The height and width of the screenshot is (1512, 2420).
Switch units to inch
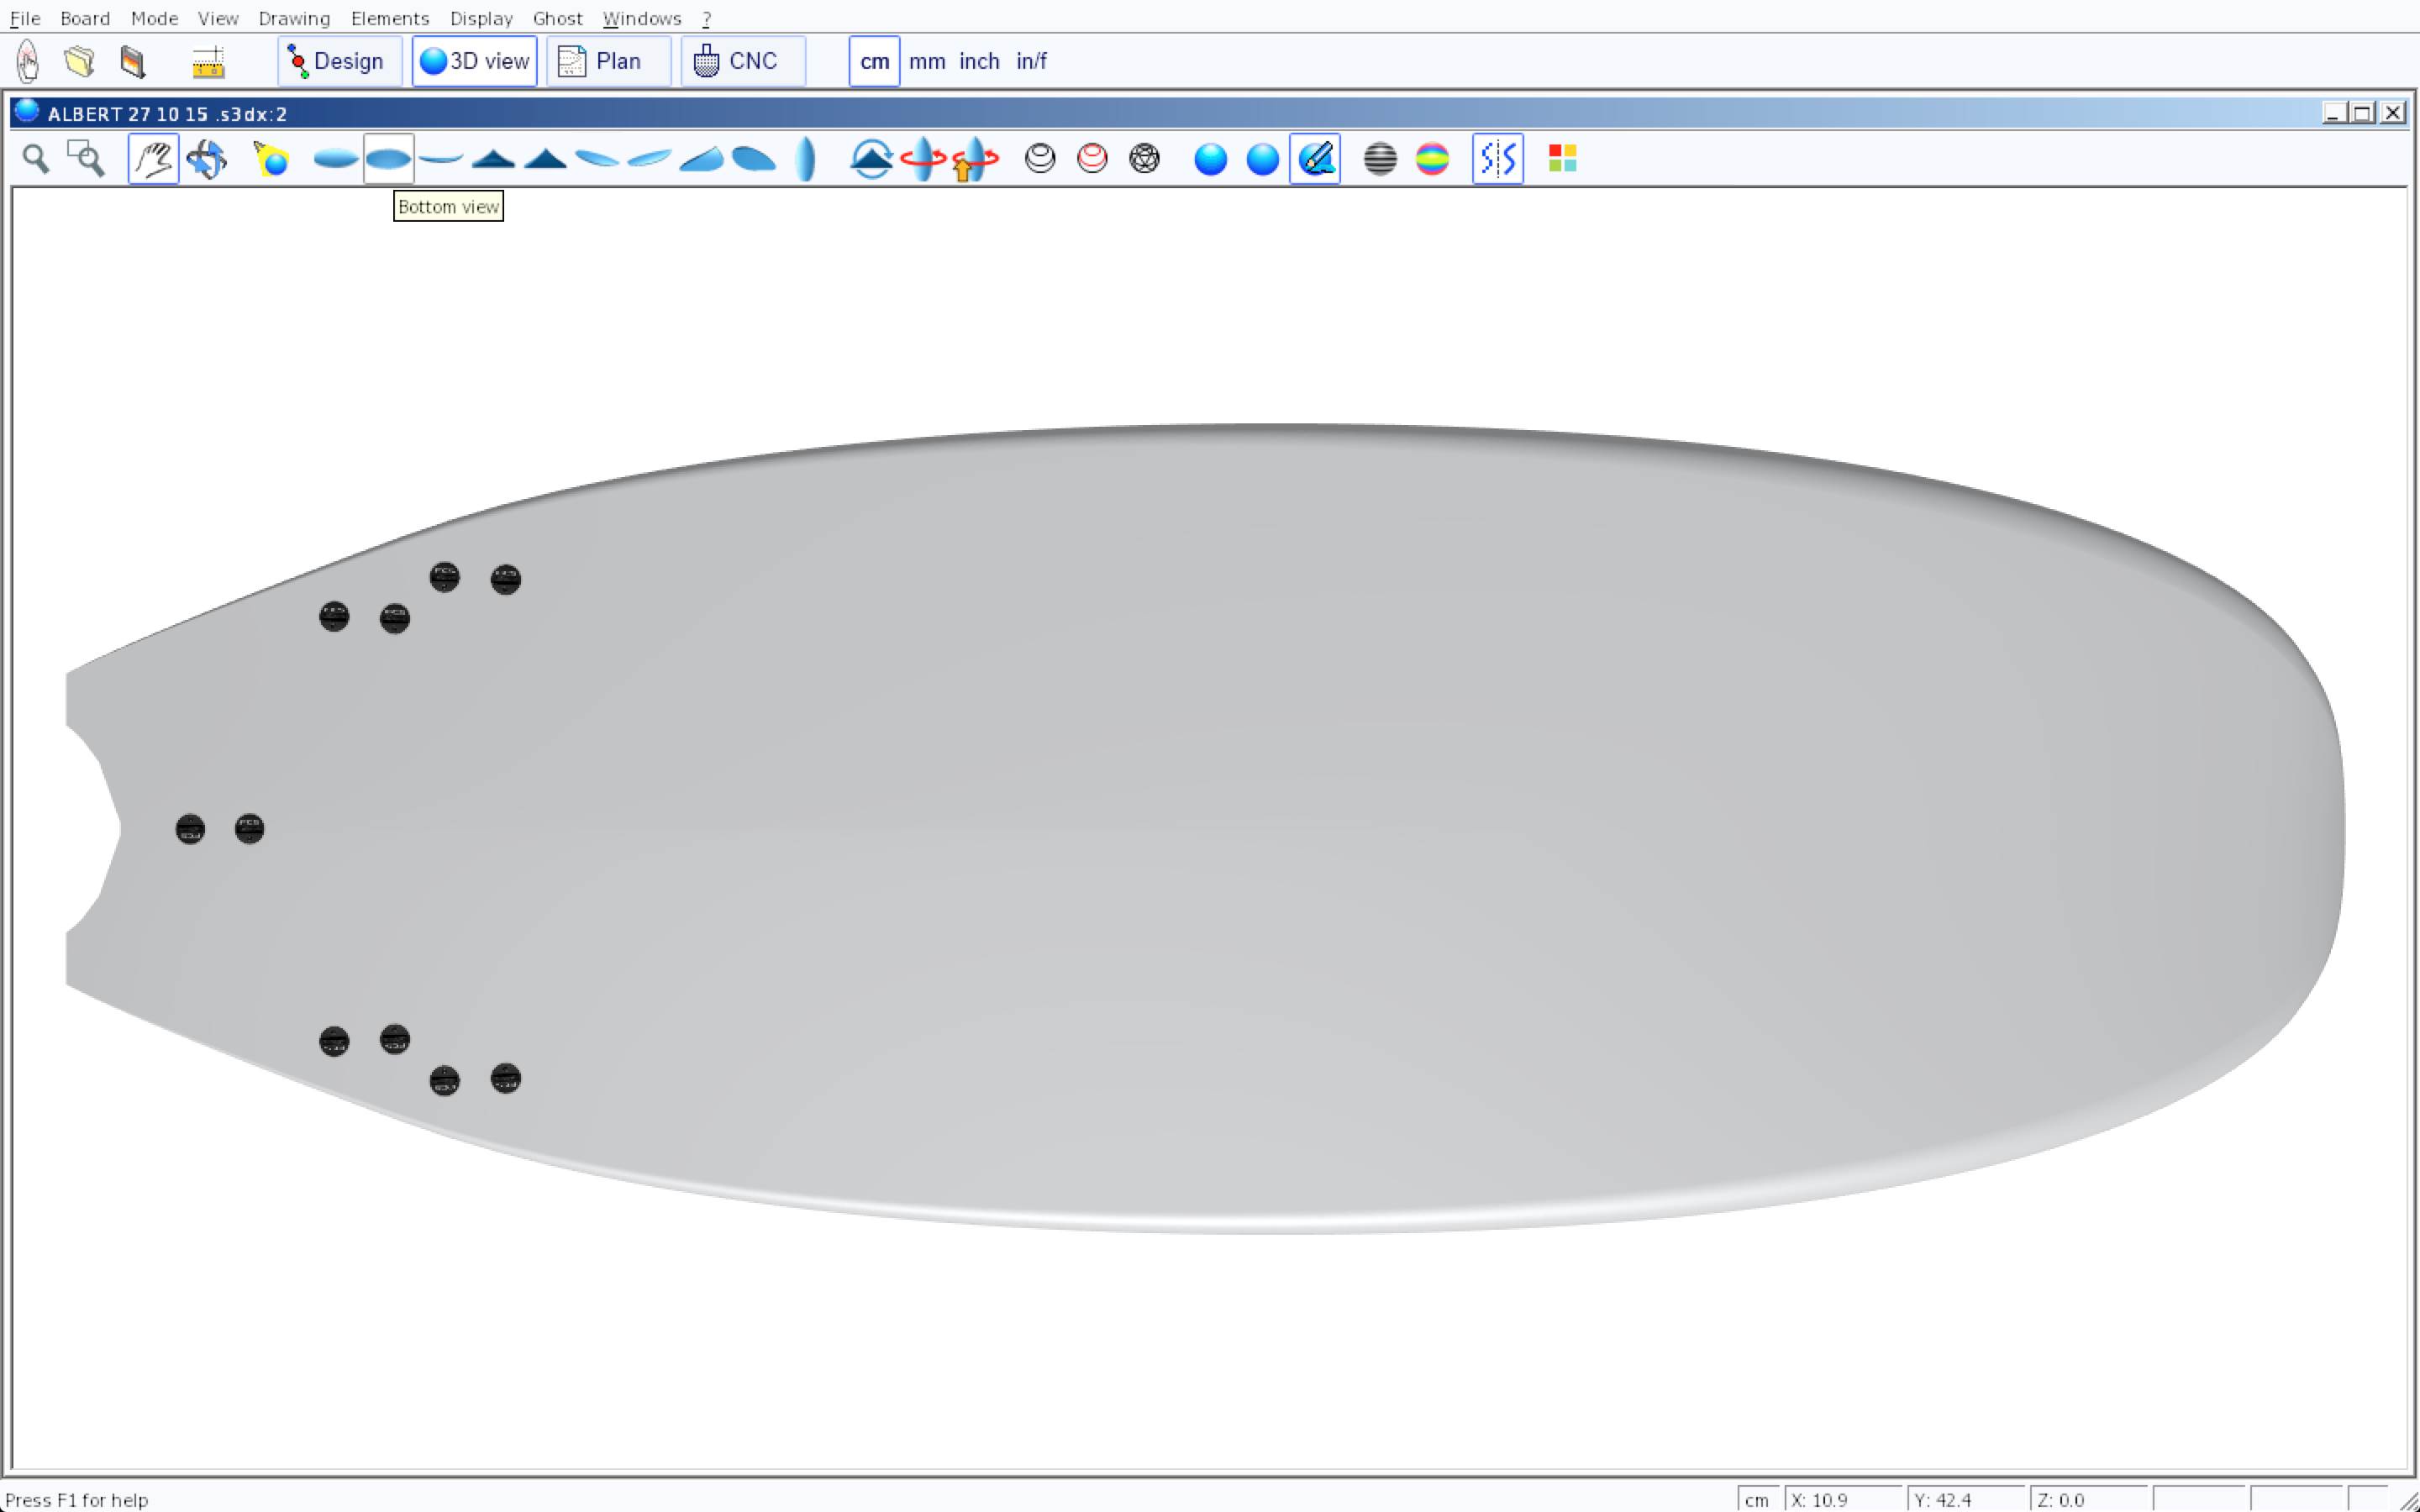[x=979, y=61]
